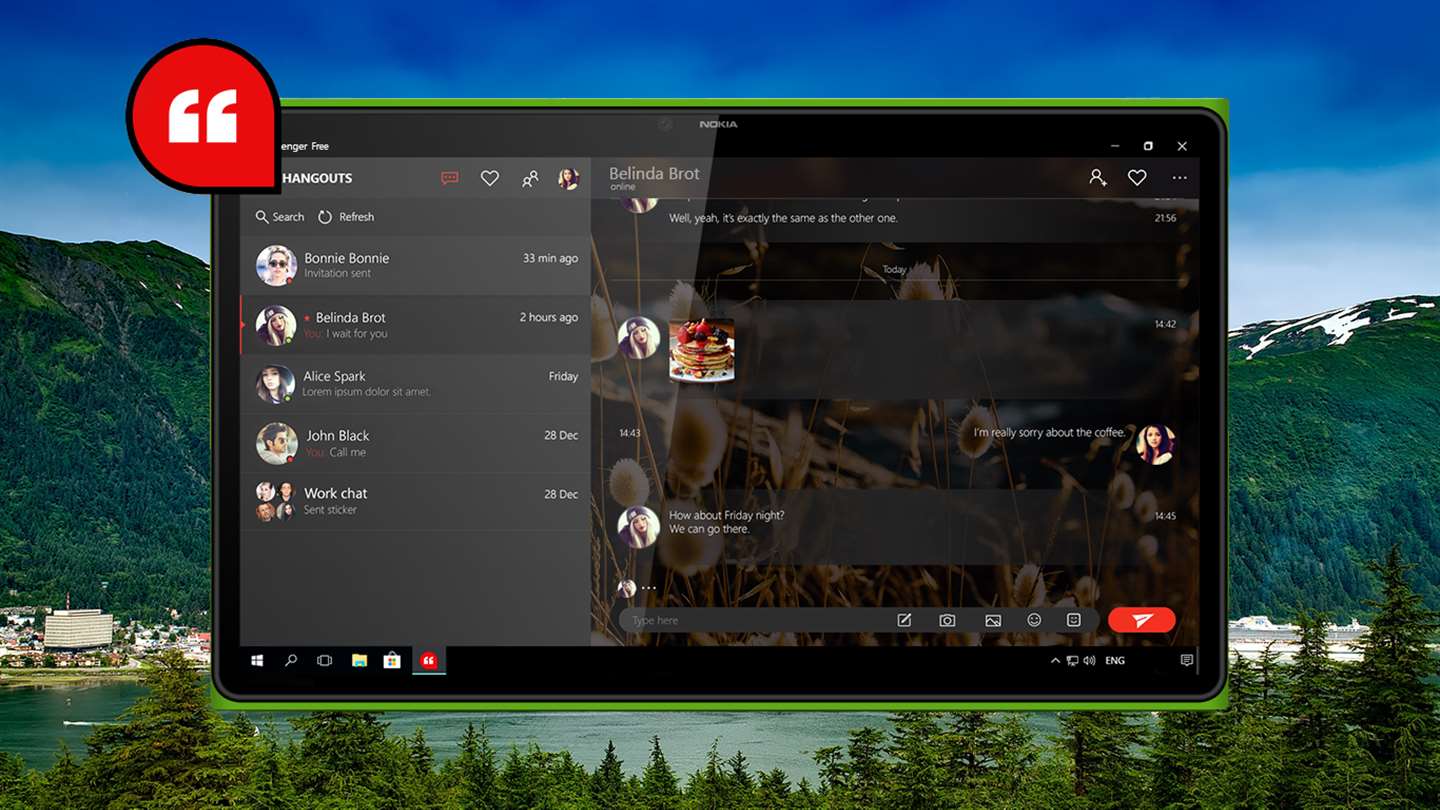1440x810 pixels.
Task: Open the pancake image in chat
Action: [x=701, y=351]
